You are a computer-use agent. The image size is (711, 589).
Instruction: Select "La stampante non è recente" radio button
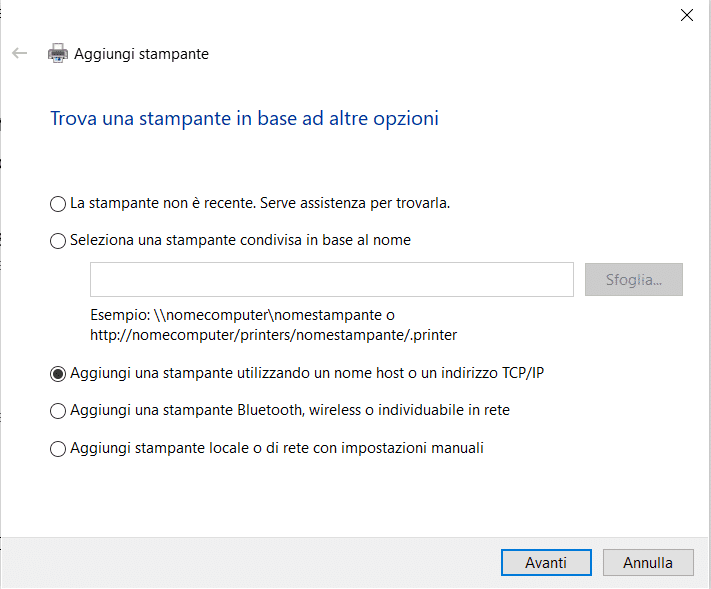click(58, 204)
